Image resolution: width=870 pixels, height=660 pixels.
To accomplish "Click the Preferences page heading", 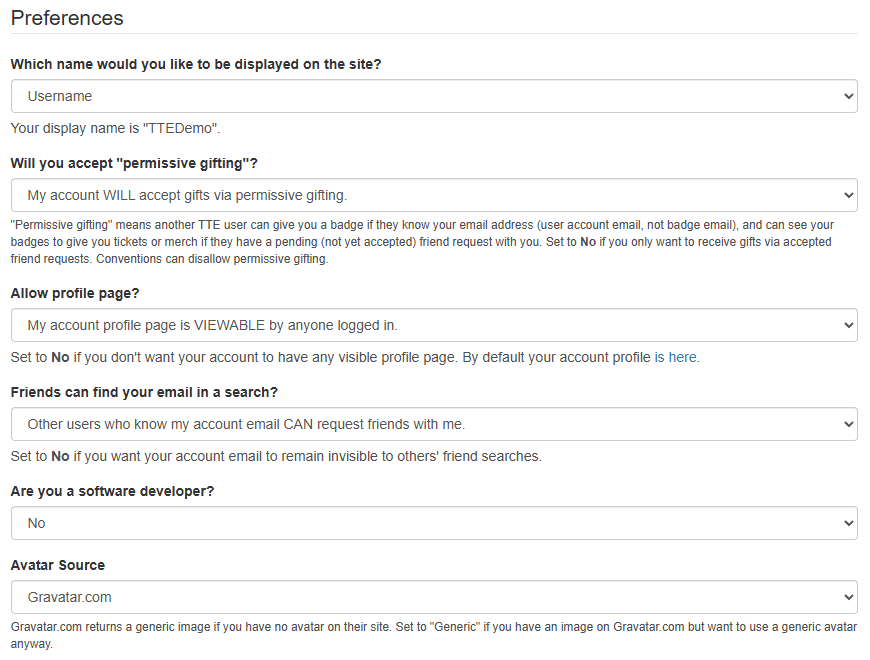I will click(67, 18).
